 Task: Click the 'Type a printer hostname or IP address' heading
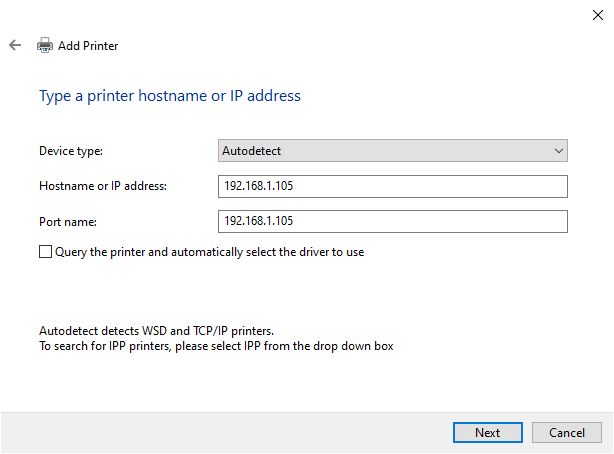[x=170, y=96]
